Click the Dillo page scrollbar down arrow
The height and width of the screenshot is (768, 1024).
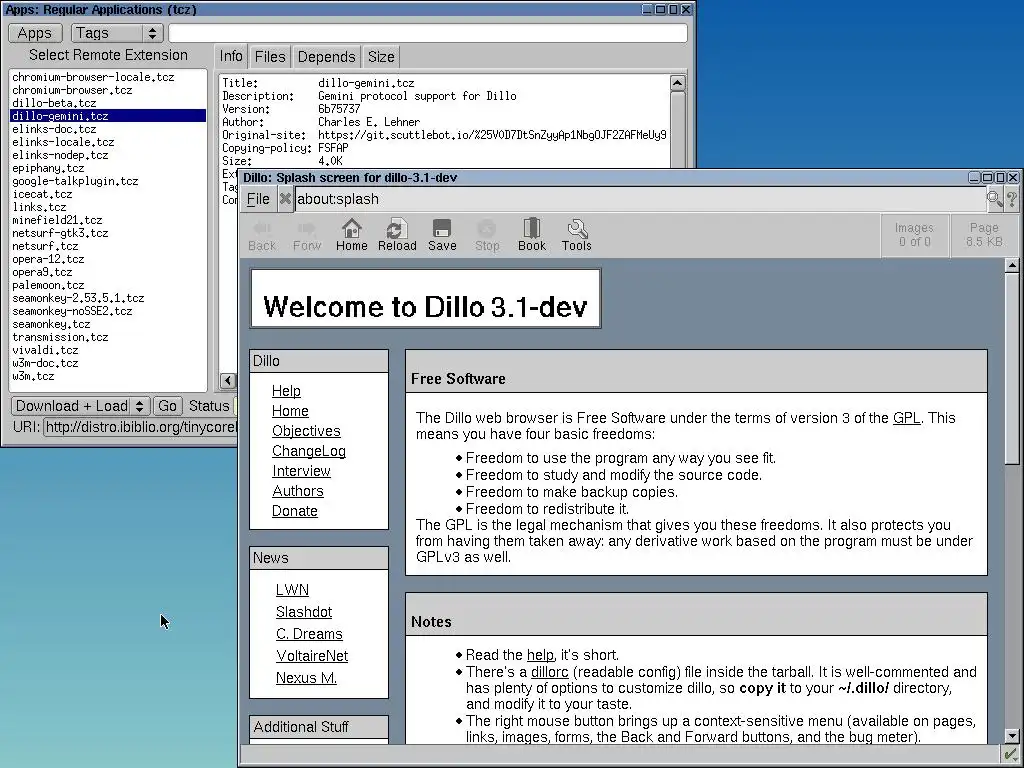pyautogui.click(x=1012, y=735)
